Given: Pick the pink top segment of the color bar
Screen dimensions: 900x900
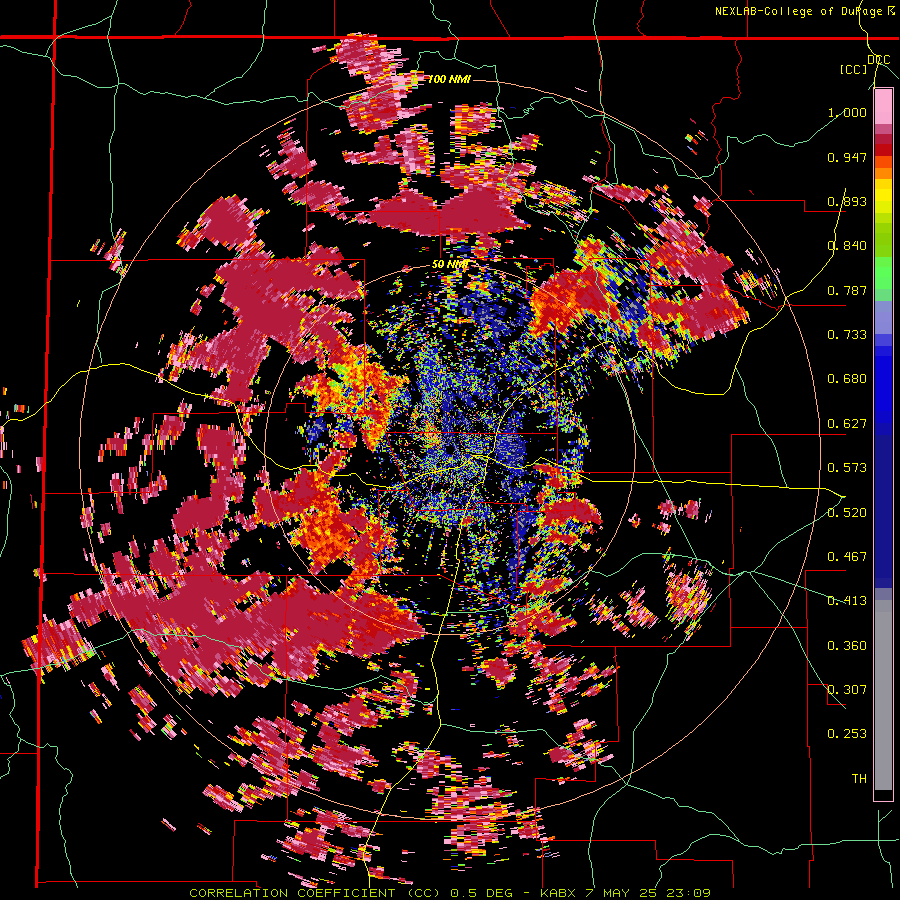Looking at the screenshot, I should point(883,107).
